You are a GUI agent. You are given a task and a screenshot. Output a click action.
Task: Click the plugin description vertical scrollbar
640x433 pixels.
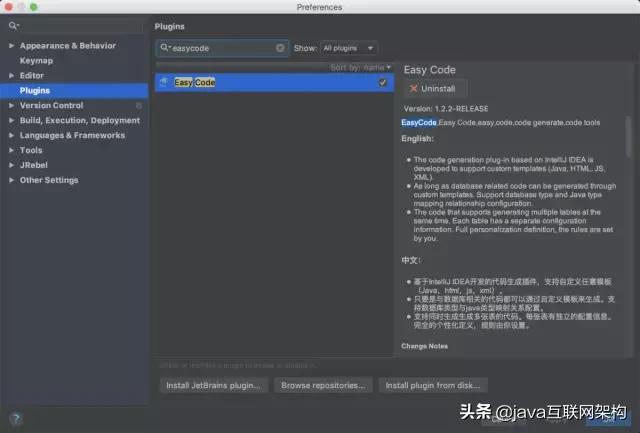(x=629, y=137)
